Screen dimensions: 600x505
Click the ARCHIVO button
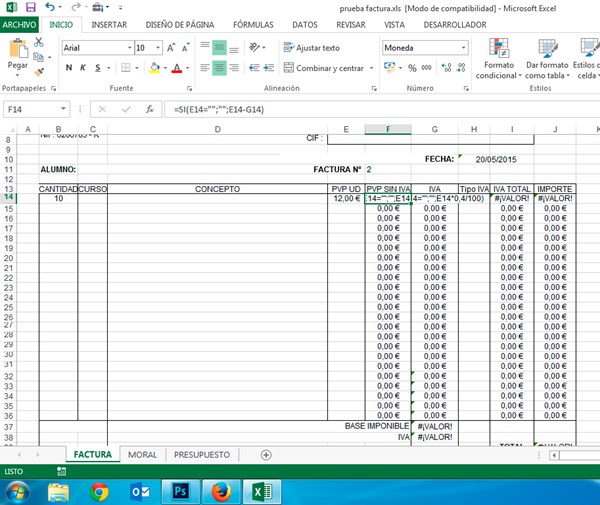[x=20, y=24]
